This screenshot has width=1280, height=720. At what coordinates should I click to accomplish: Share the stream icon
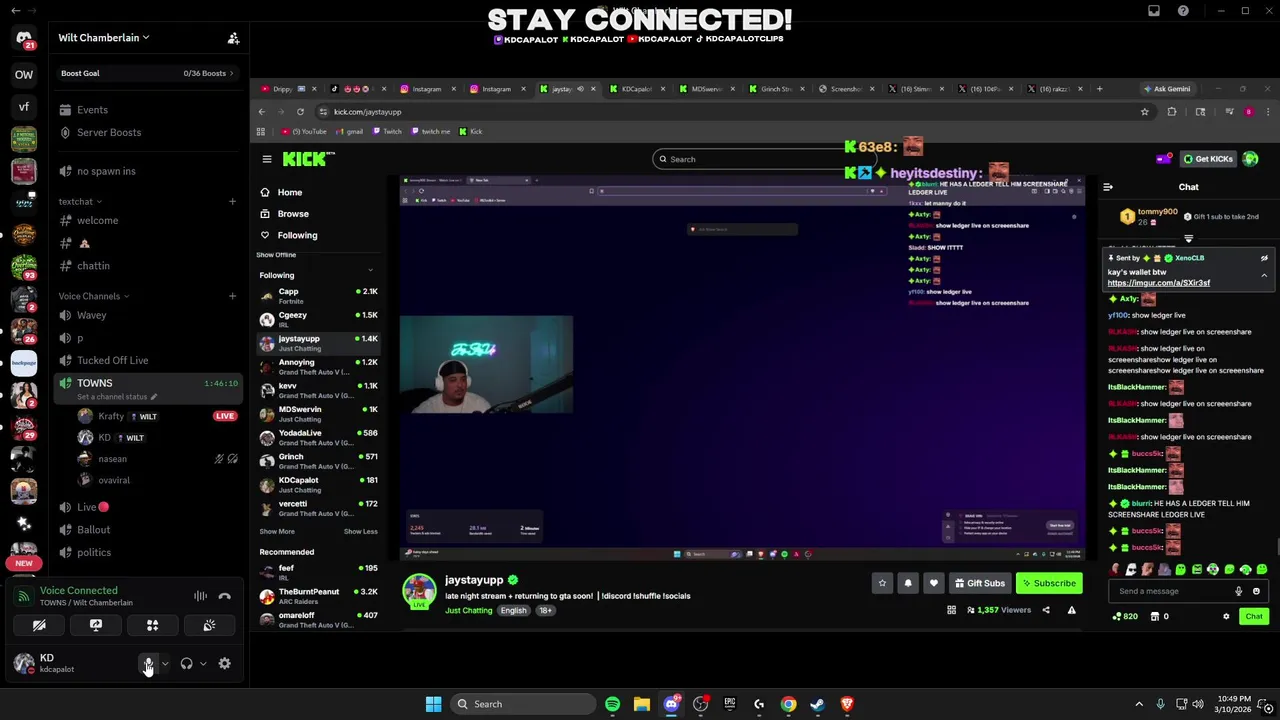1046,610
